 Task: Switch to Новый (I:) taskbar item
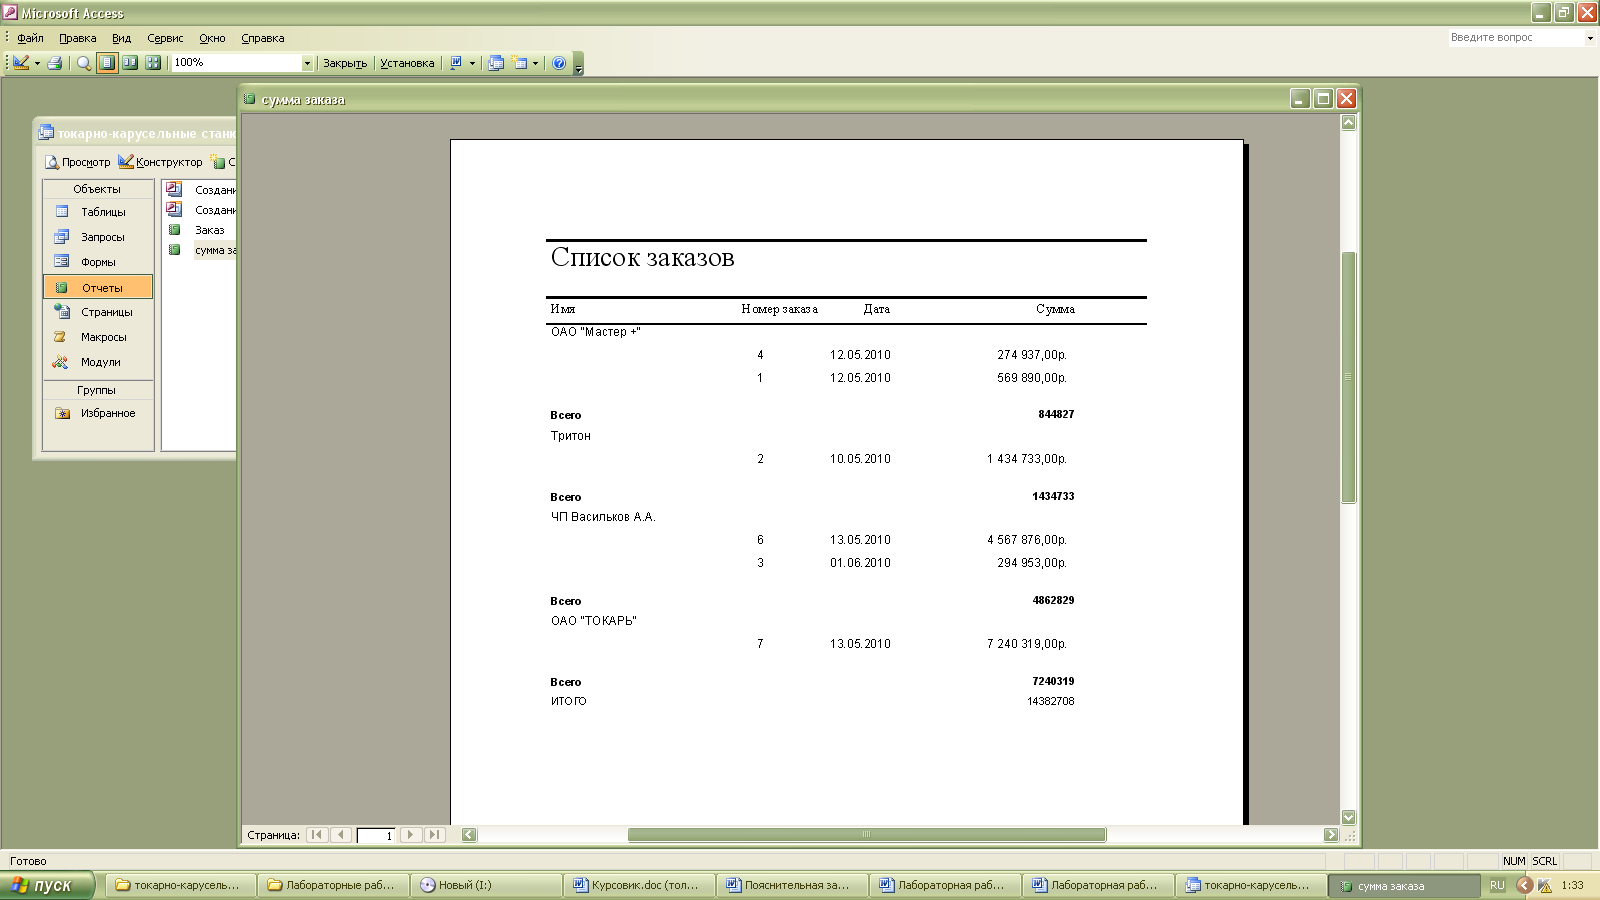pos(485,885)
